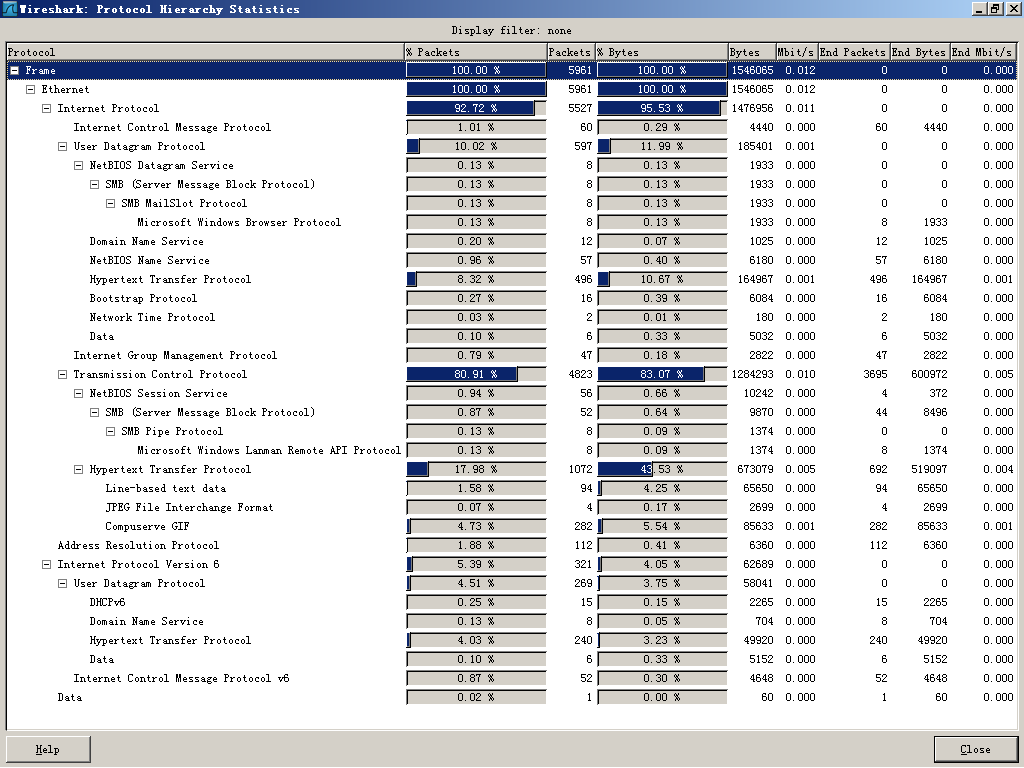This screenshot has width=1024, height=768.
Task: Collapse NetBIOS Session Service node
Action: pyautogui.click(x=78, y=393)
